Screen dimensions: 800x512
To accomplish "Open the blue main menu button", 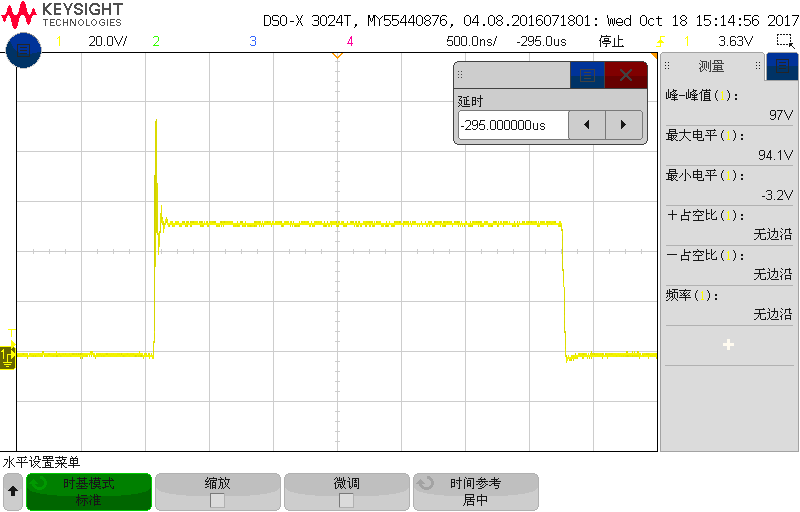I will click(23, 50).
